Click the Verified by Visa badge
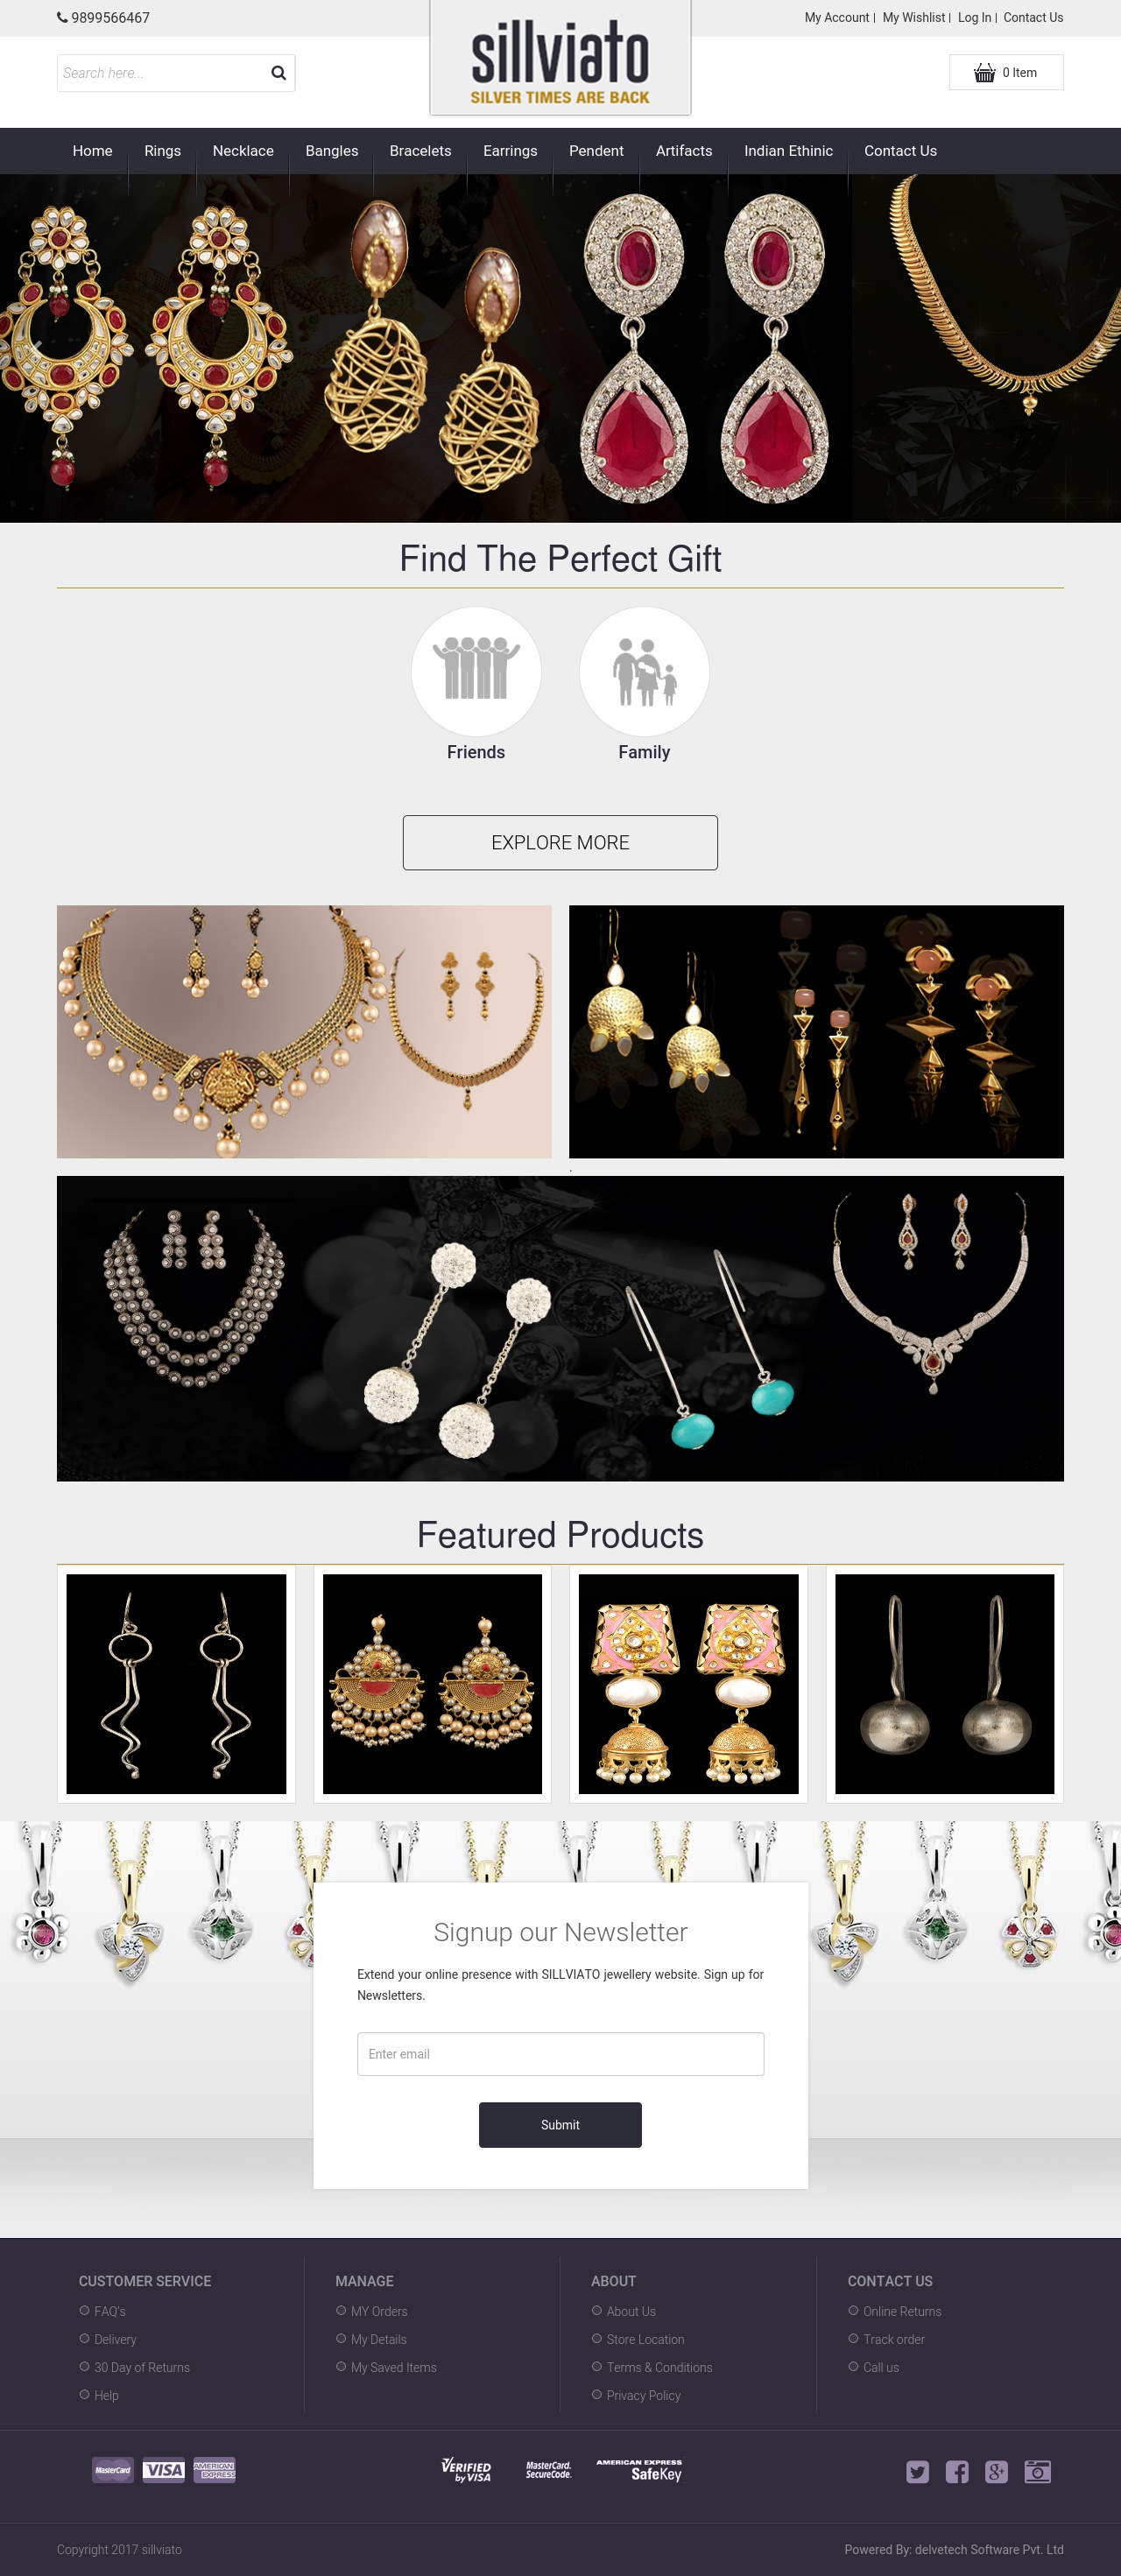The width and height of the screenshot is (1121, 2576). (x=466, y=2471)
